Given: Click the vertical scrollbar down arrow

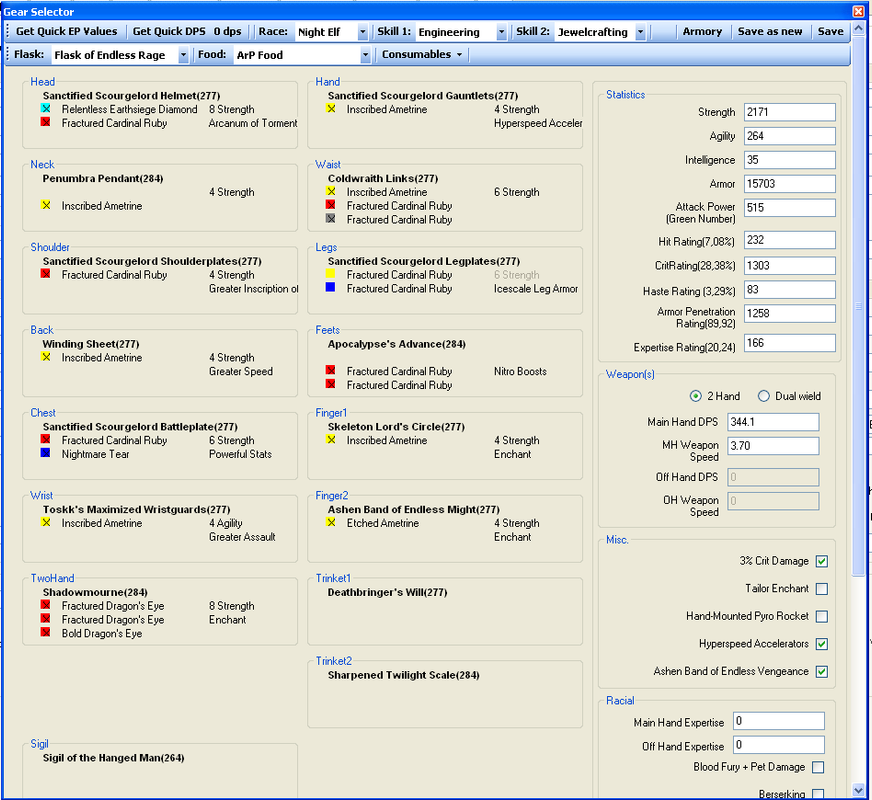Looking at the screenshot, I should click(859, 790).
